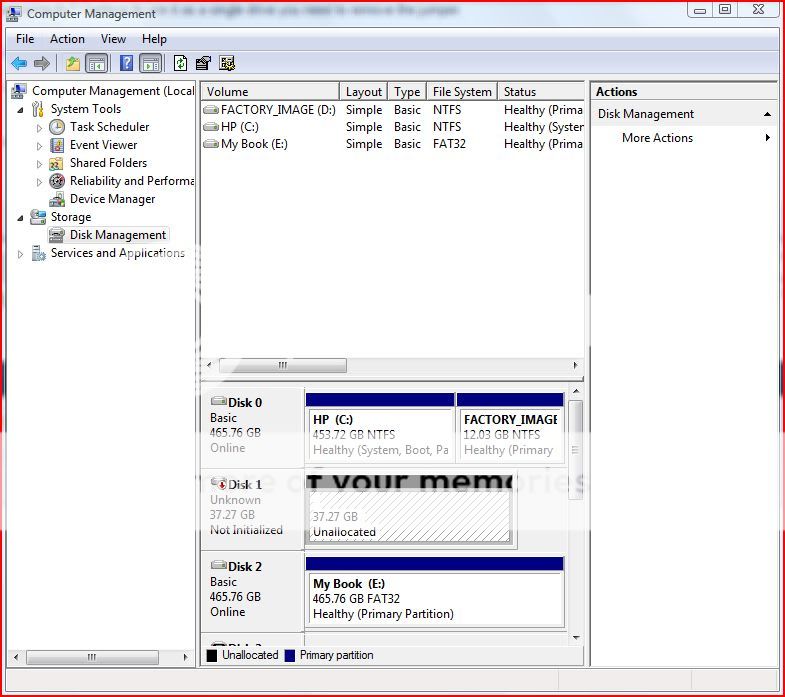This screenshot has width=785, height=697.
Task: Click the Back arrow toolbar icon
Action: (x=19, y=64)
